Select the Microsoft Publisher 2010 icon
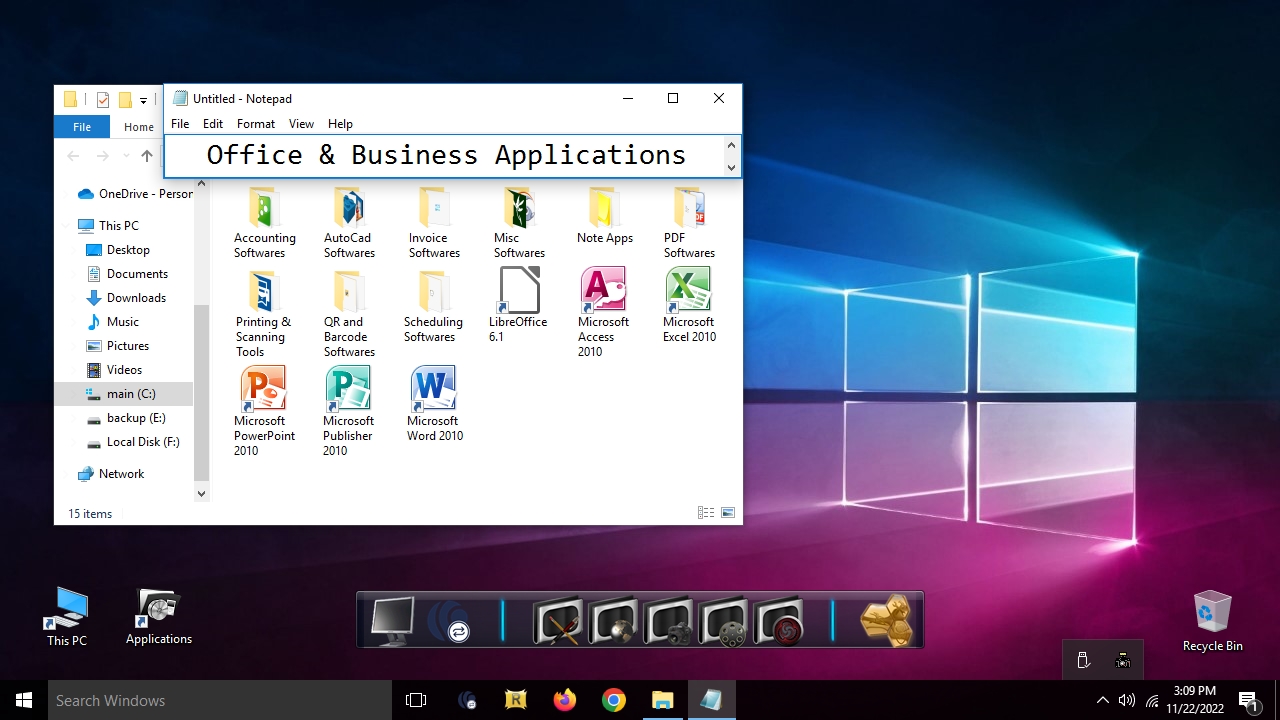The image size is (1280, 720). (x=348, y=390)
